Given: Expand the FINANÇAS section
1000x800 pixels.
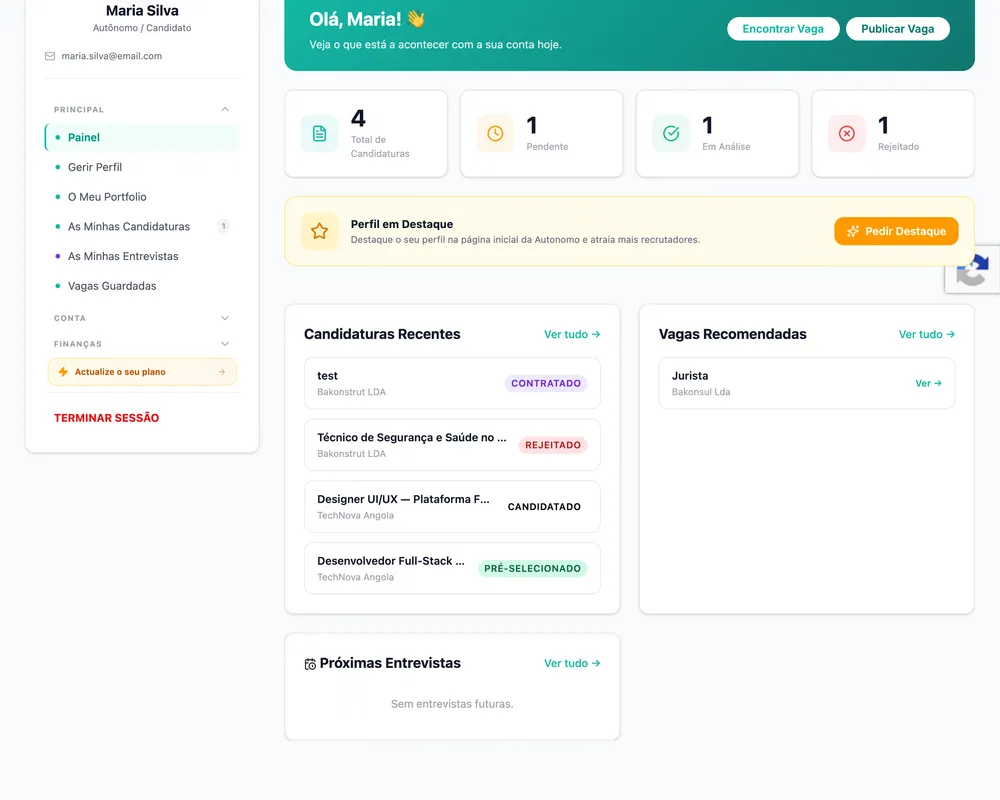Looking at the screenshot, I should 142,344.
